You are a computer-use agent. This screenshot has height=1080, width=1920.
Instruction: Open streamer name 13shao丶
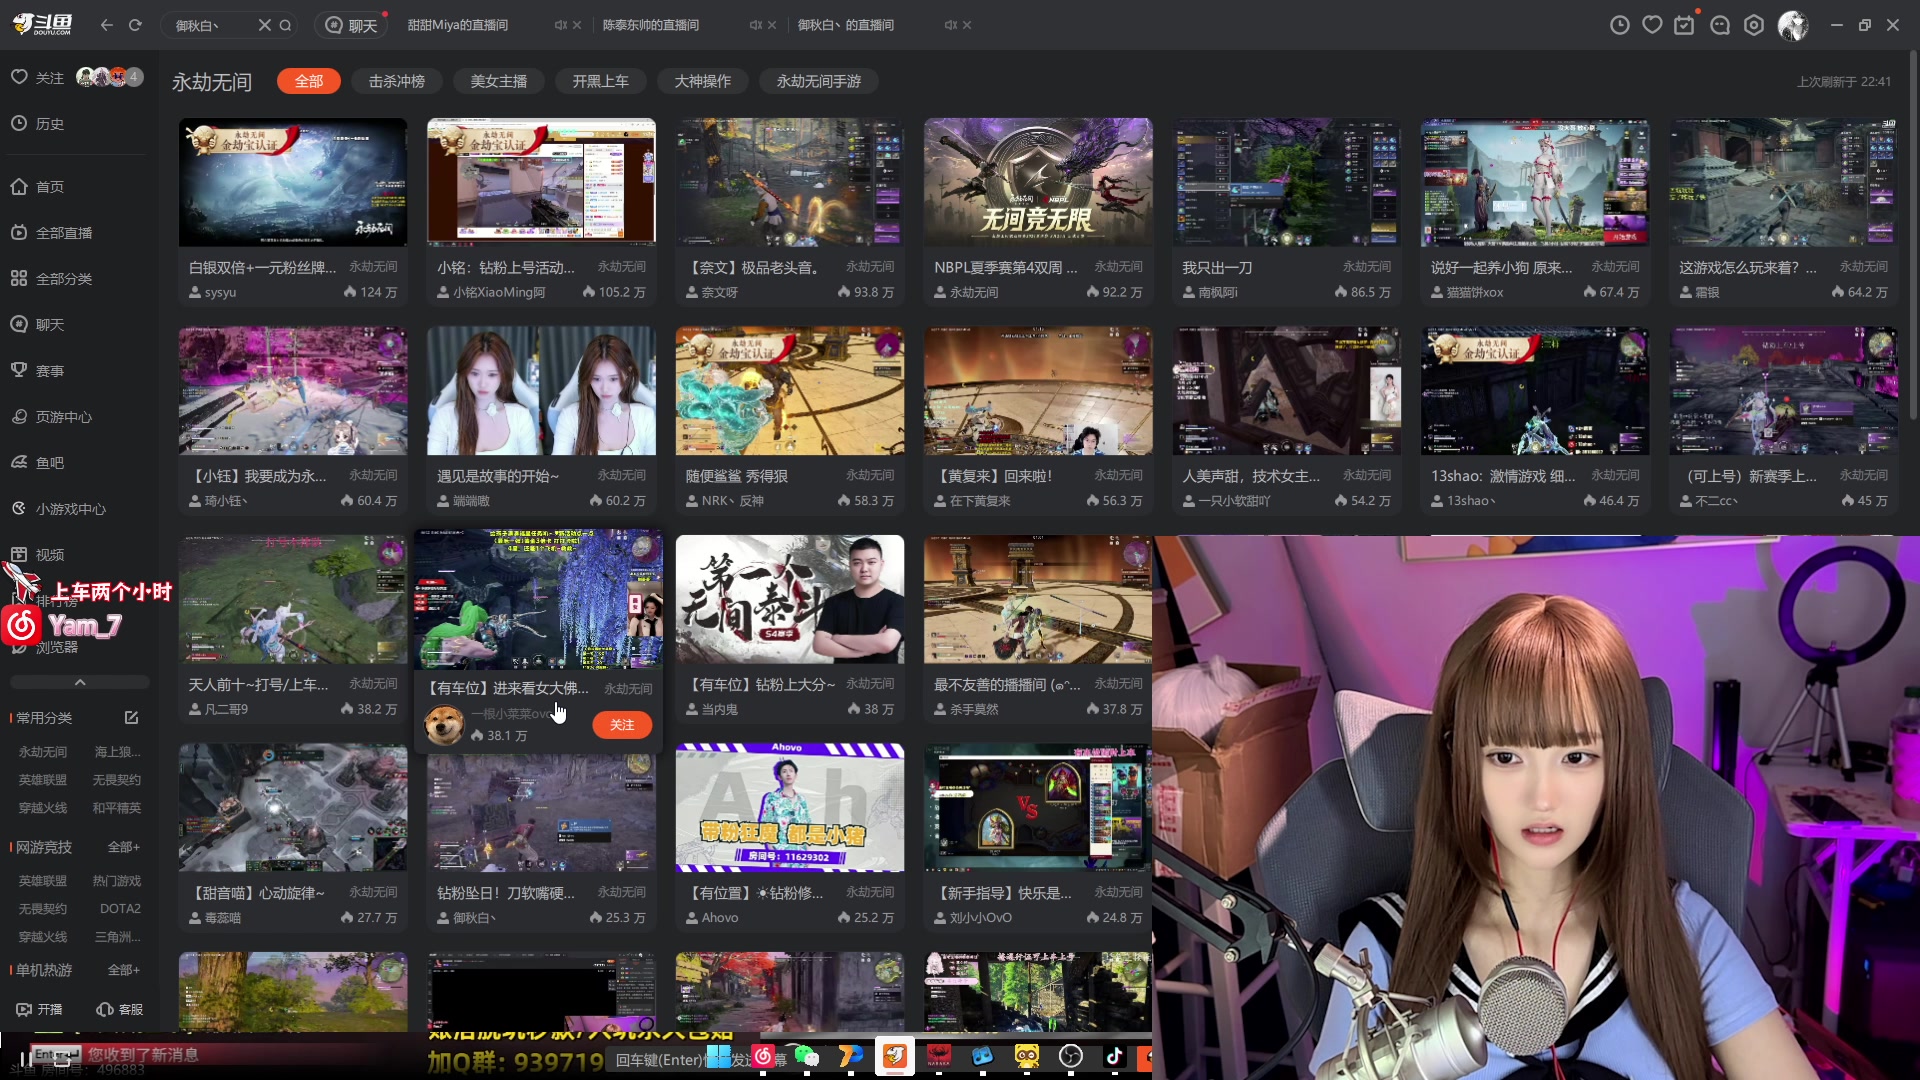1471,501
